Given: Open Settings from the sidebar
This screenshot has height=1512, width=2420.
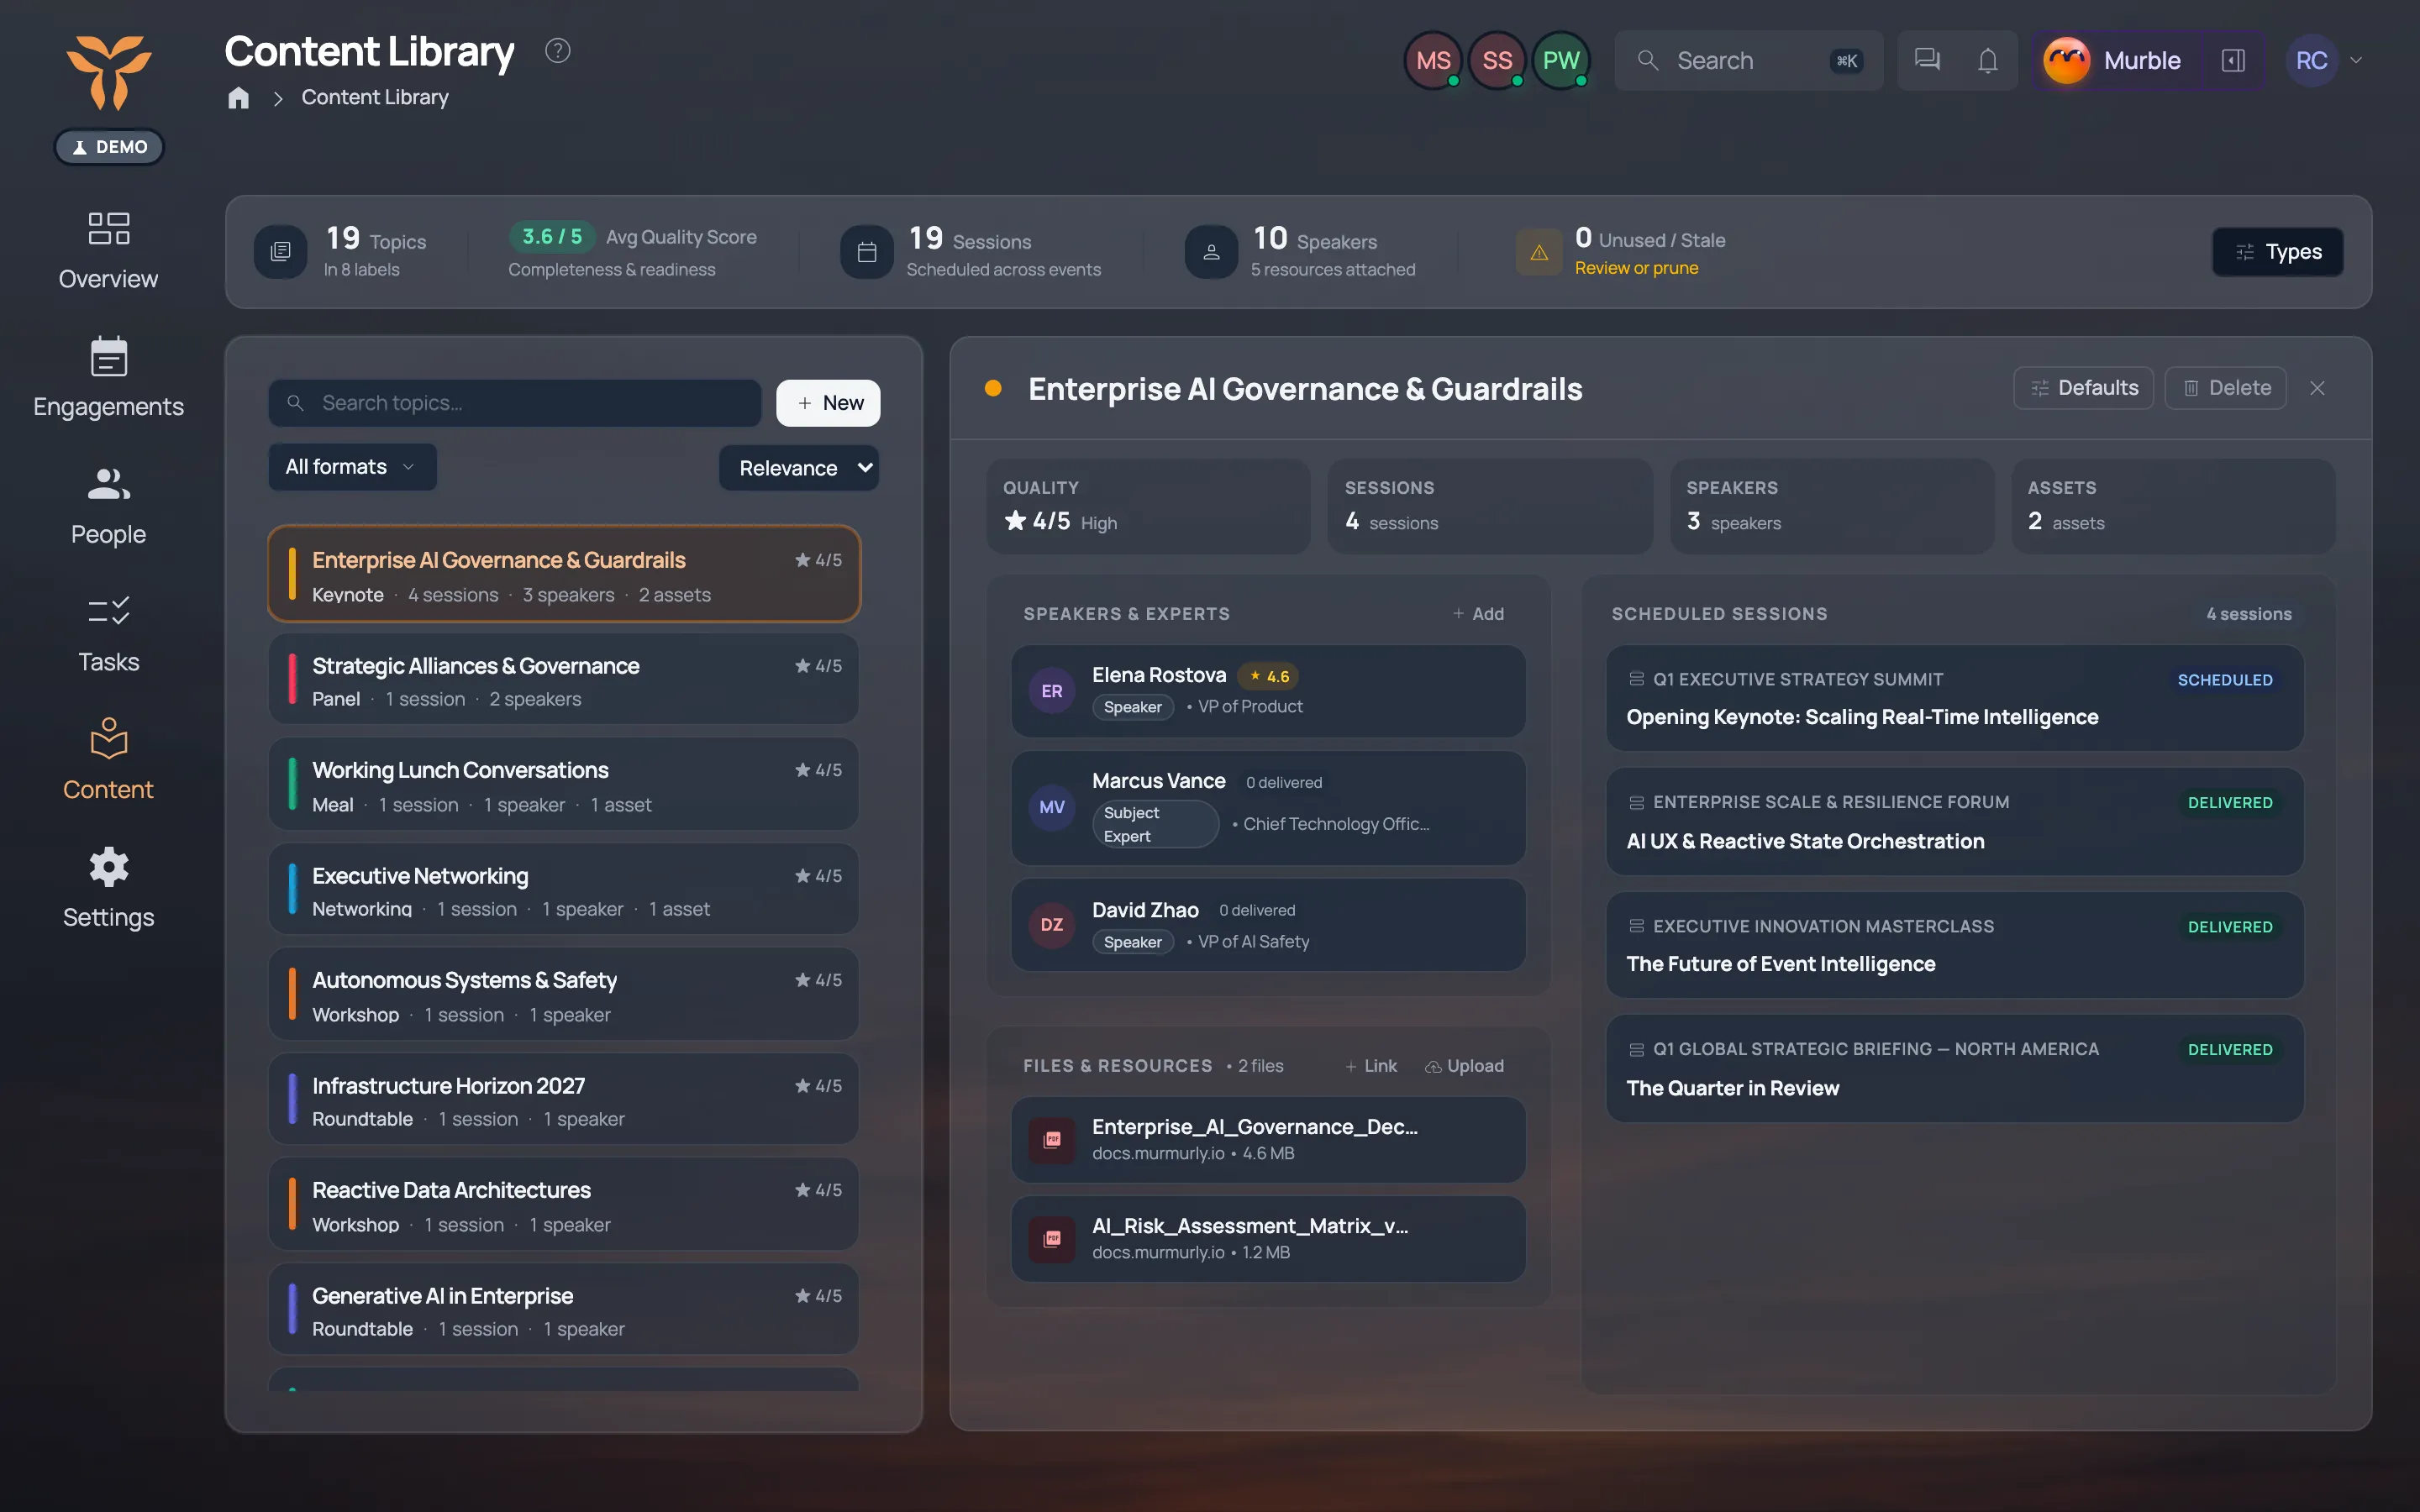Looking at the screenshot, I should pyautogui.click(x=108, y=889).
